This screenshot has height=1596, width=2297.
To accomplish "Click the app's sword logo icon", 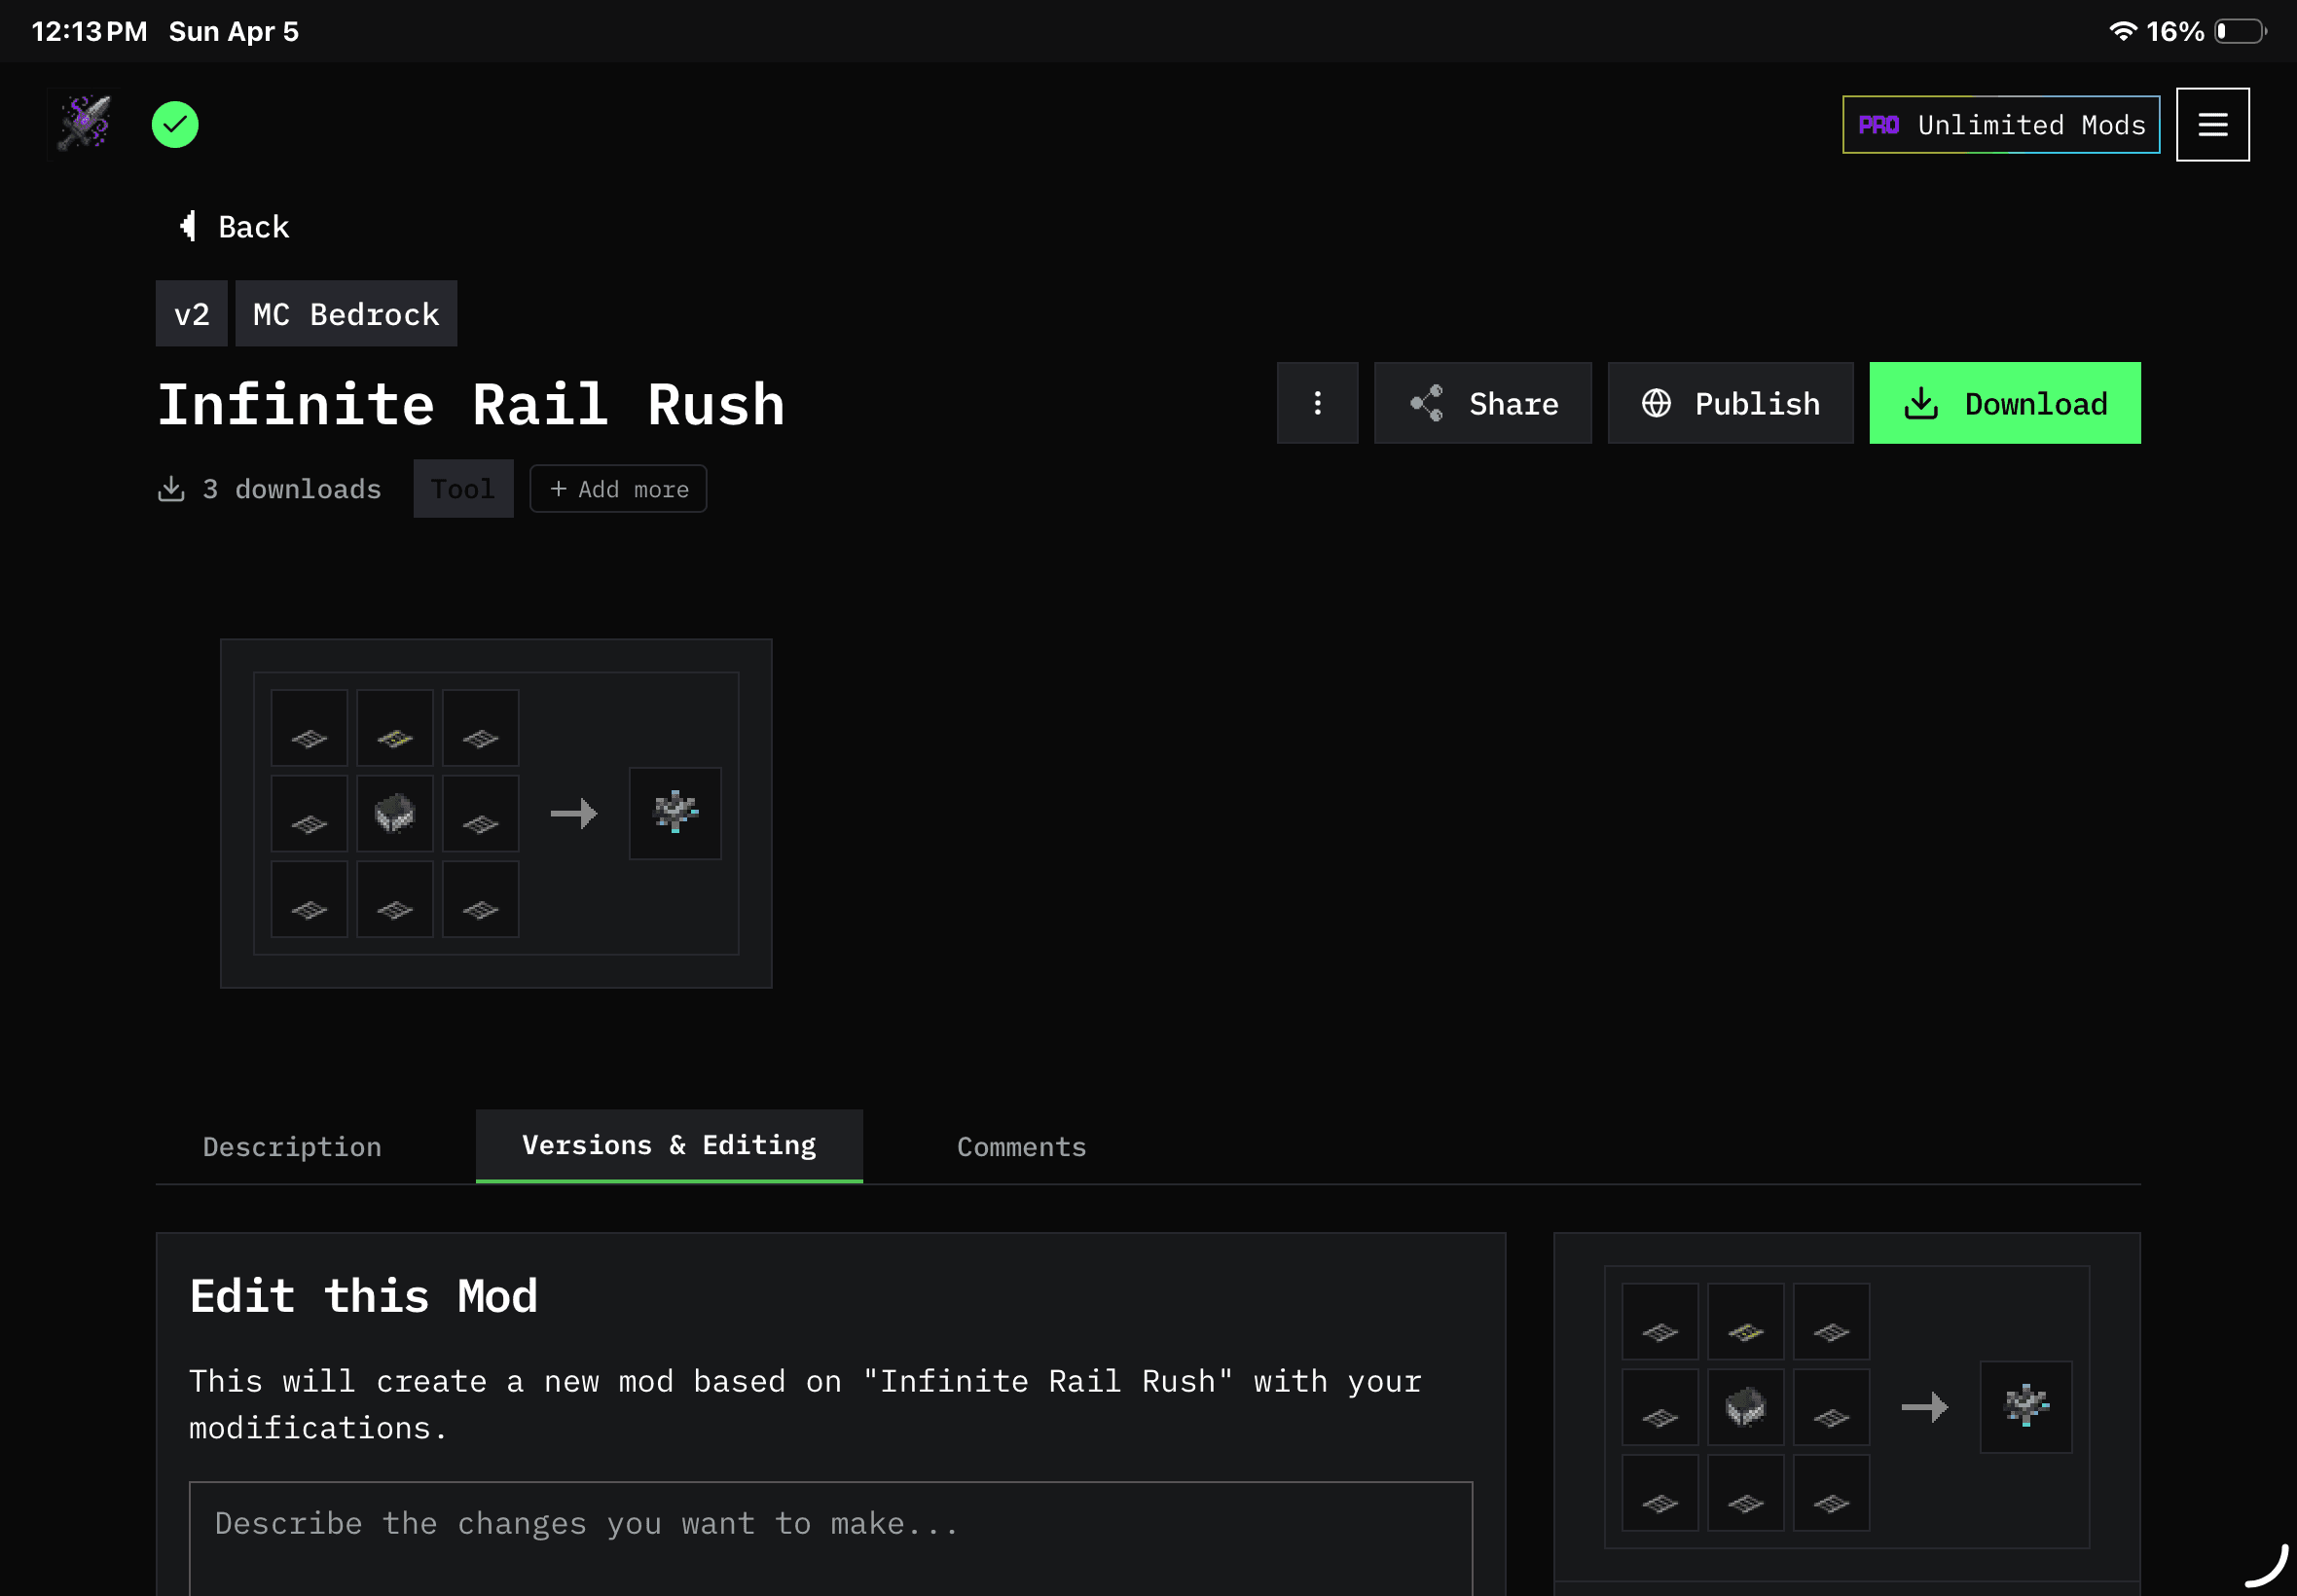I will tap(83, 123).
